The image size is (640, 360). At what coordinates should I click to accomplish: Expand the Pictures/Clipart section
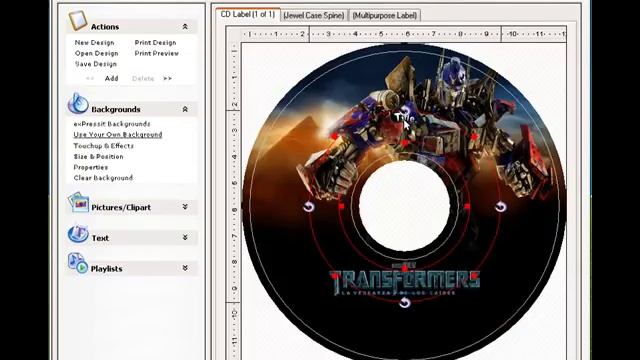(185, 207)
